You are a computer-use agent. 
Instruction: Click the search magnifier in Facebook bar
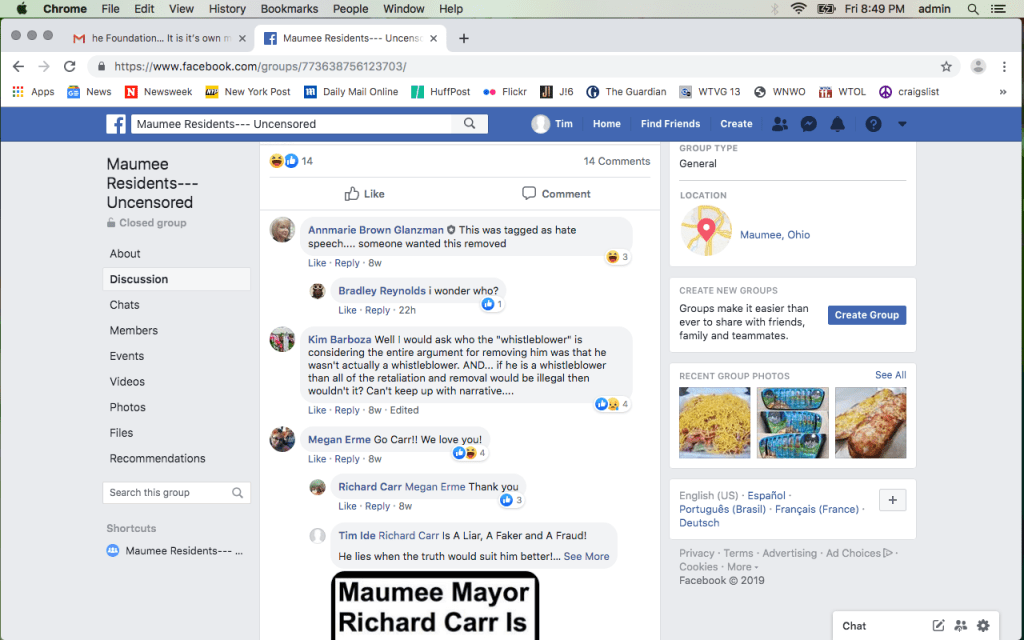coord(469,124)
